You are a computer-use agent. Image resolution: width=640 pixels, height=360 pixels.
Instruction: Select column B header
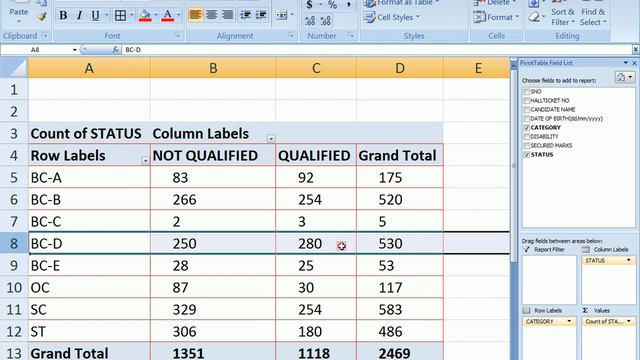(213, 68)
